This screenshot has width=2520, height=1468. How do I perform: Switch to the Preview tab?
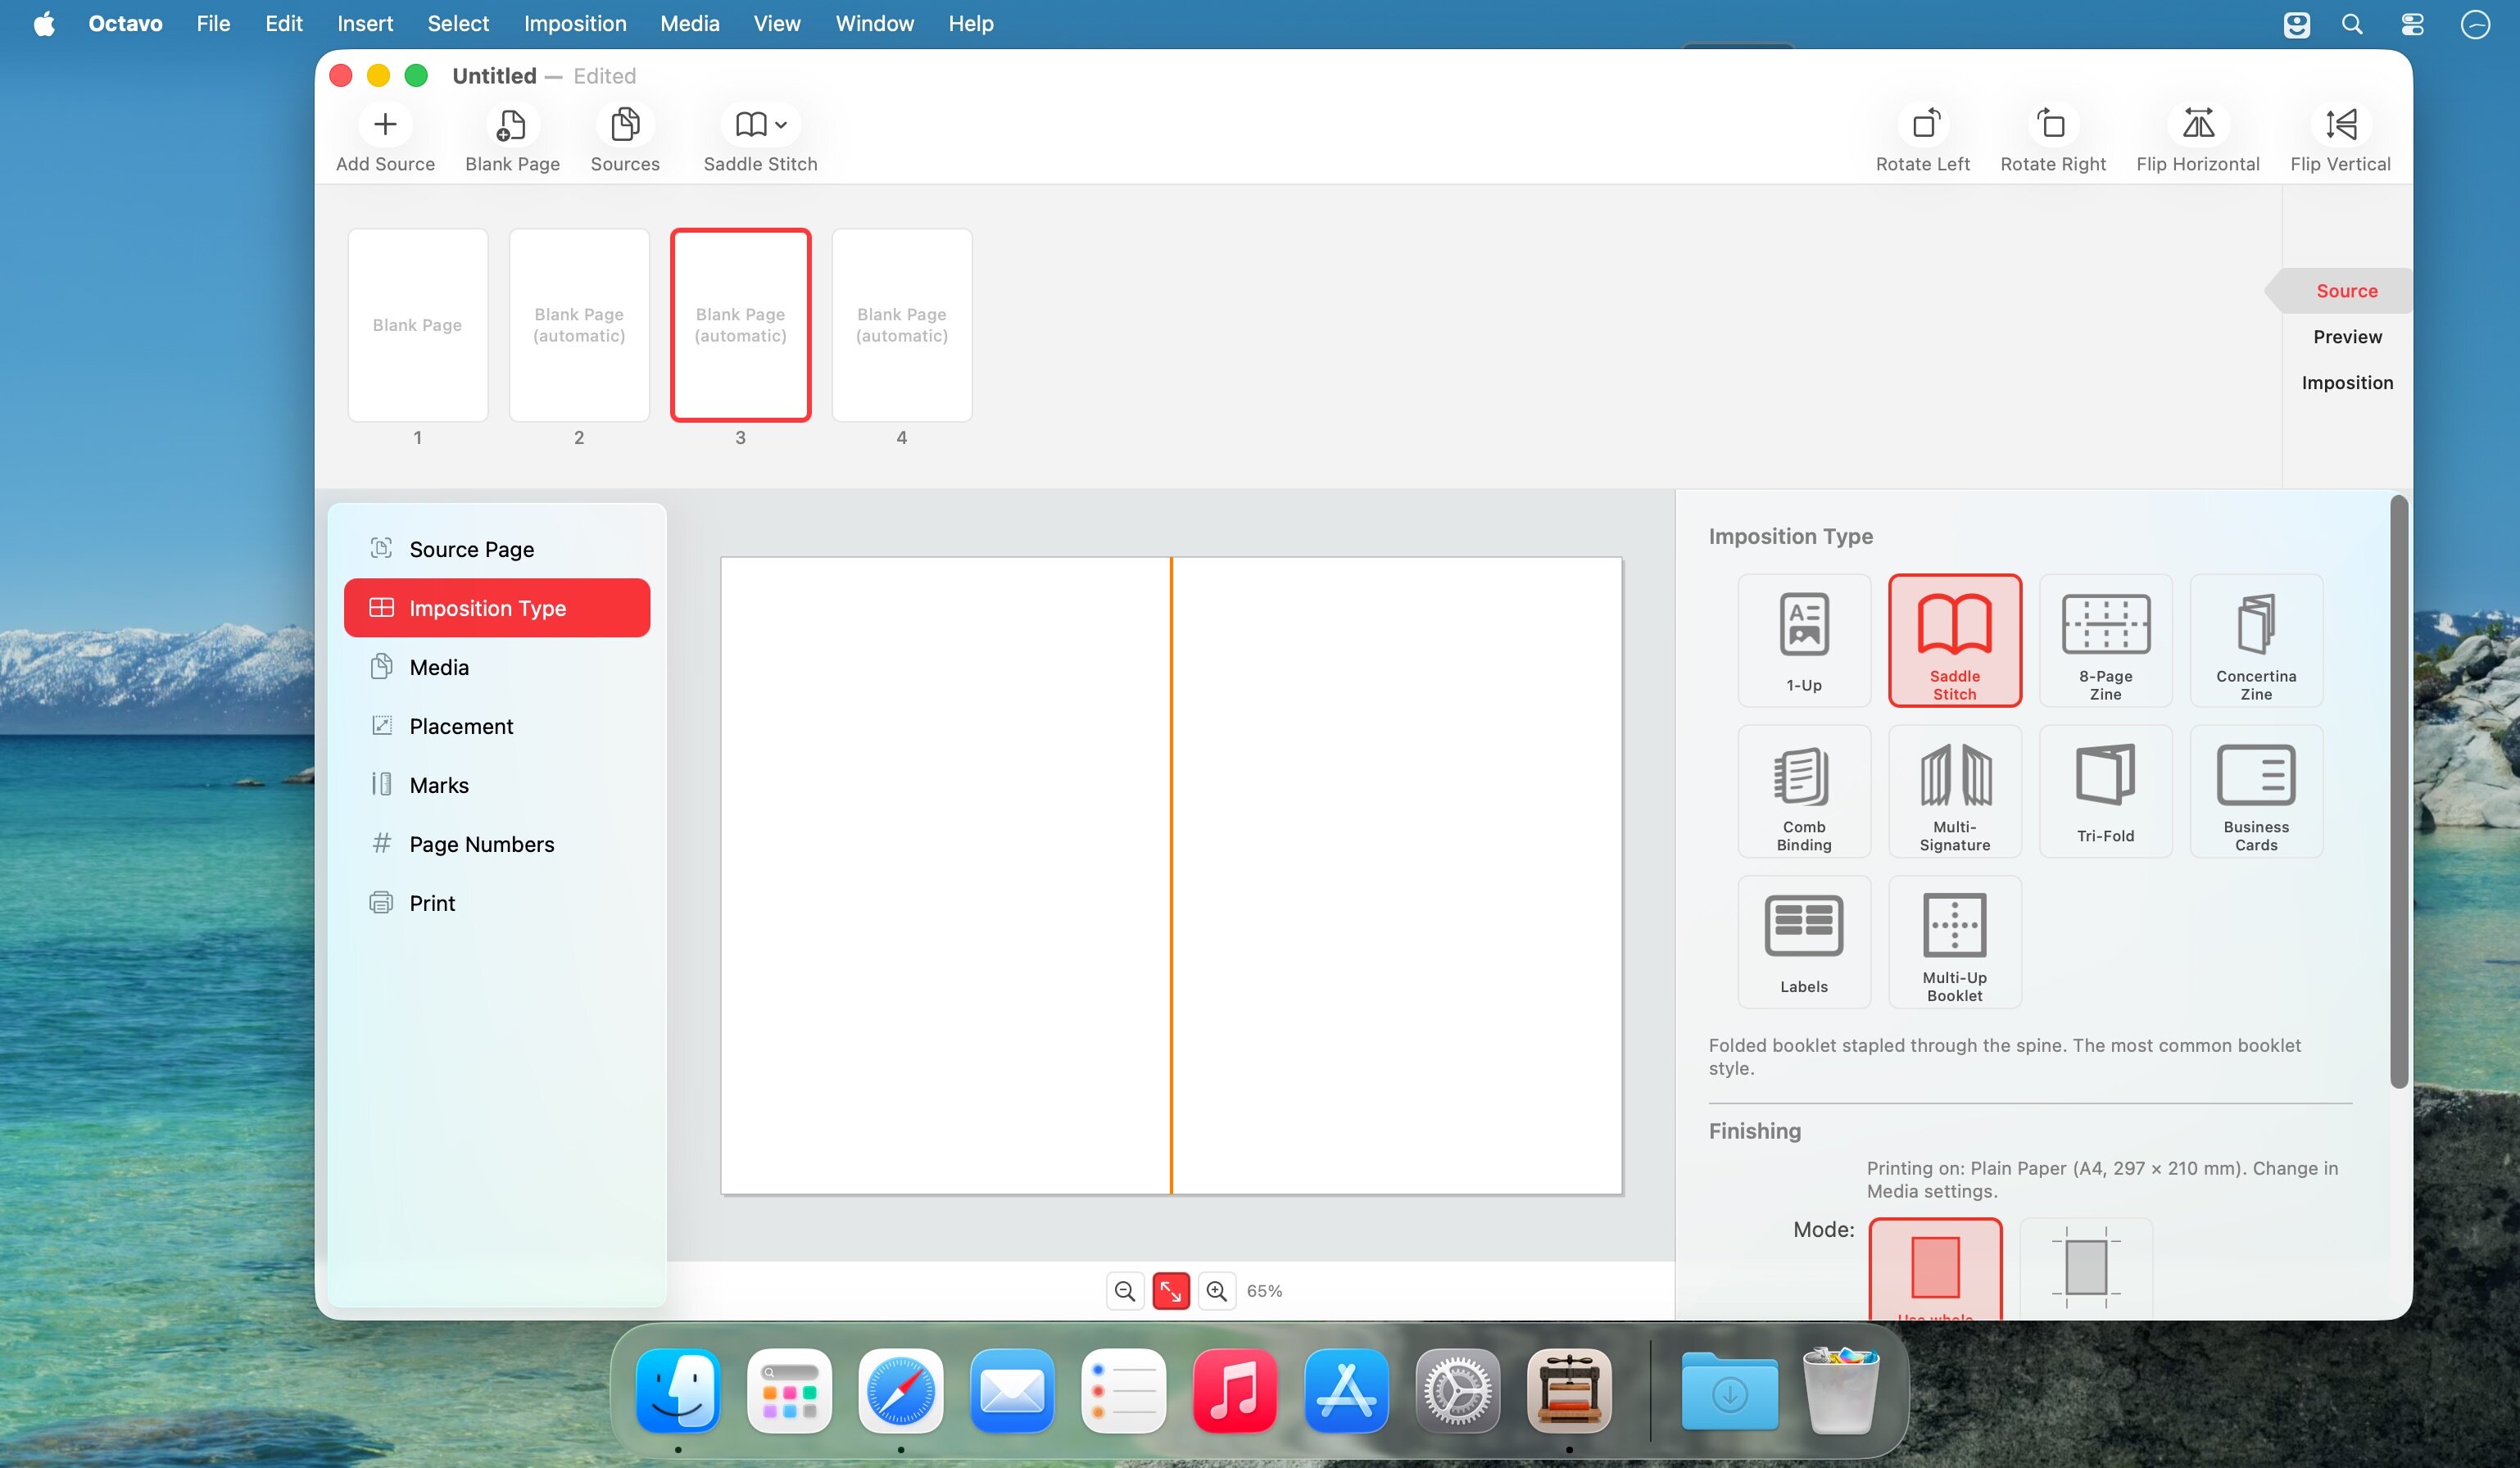coord(2346,337)
